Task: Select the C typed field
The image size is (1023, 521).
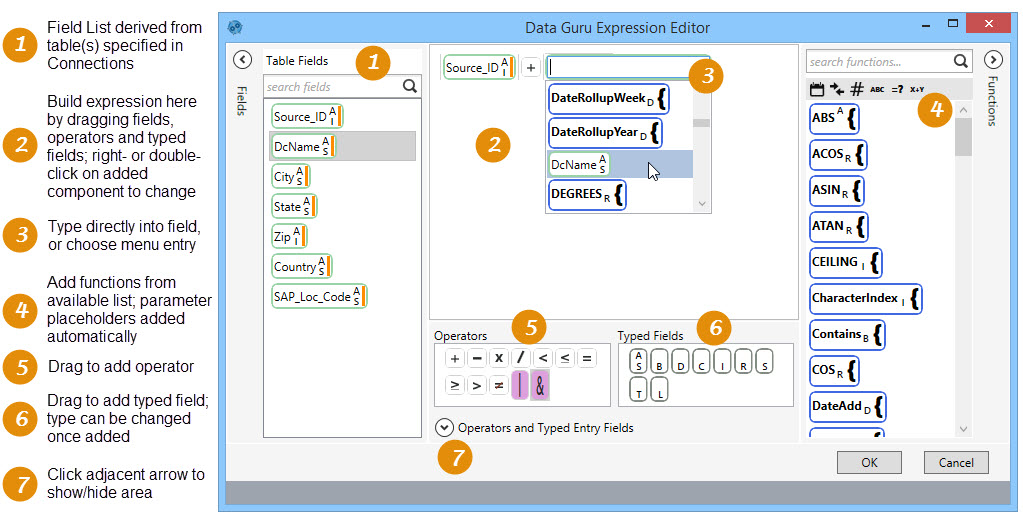Action: coord(701,361)
